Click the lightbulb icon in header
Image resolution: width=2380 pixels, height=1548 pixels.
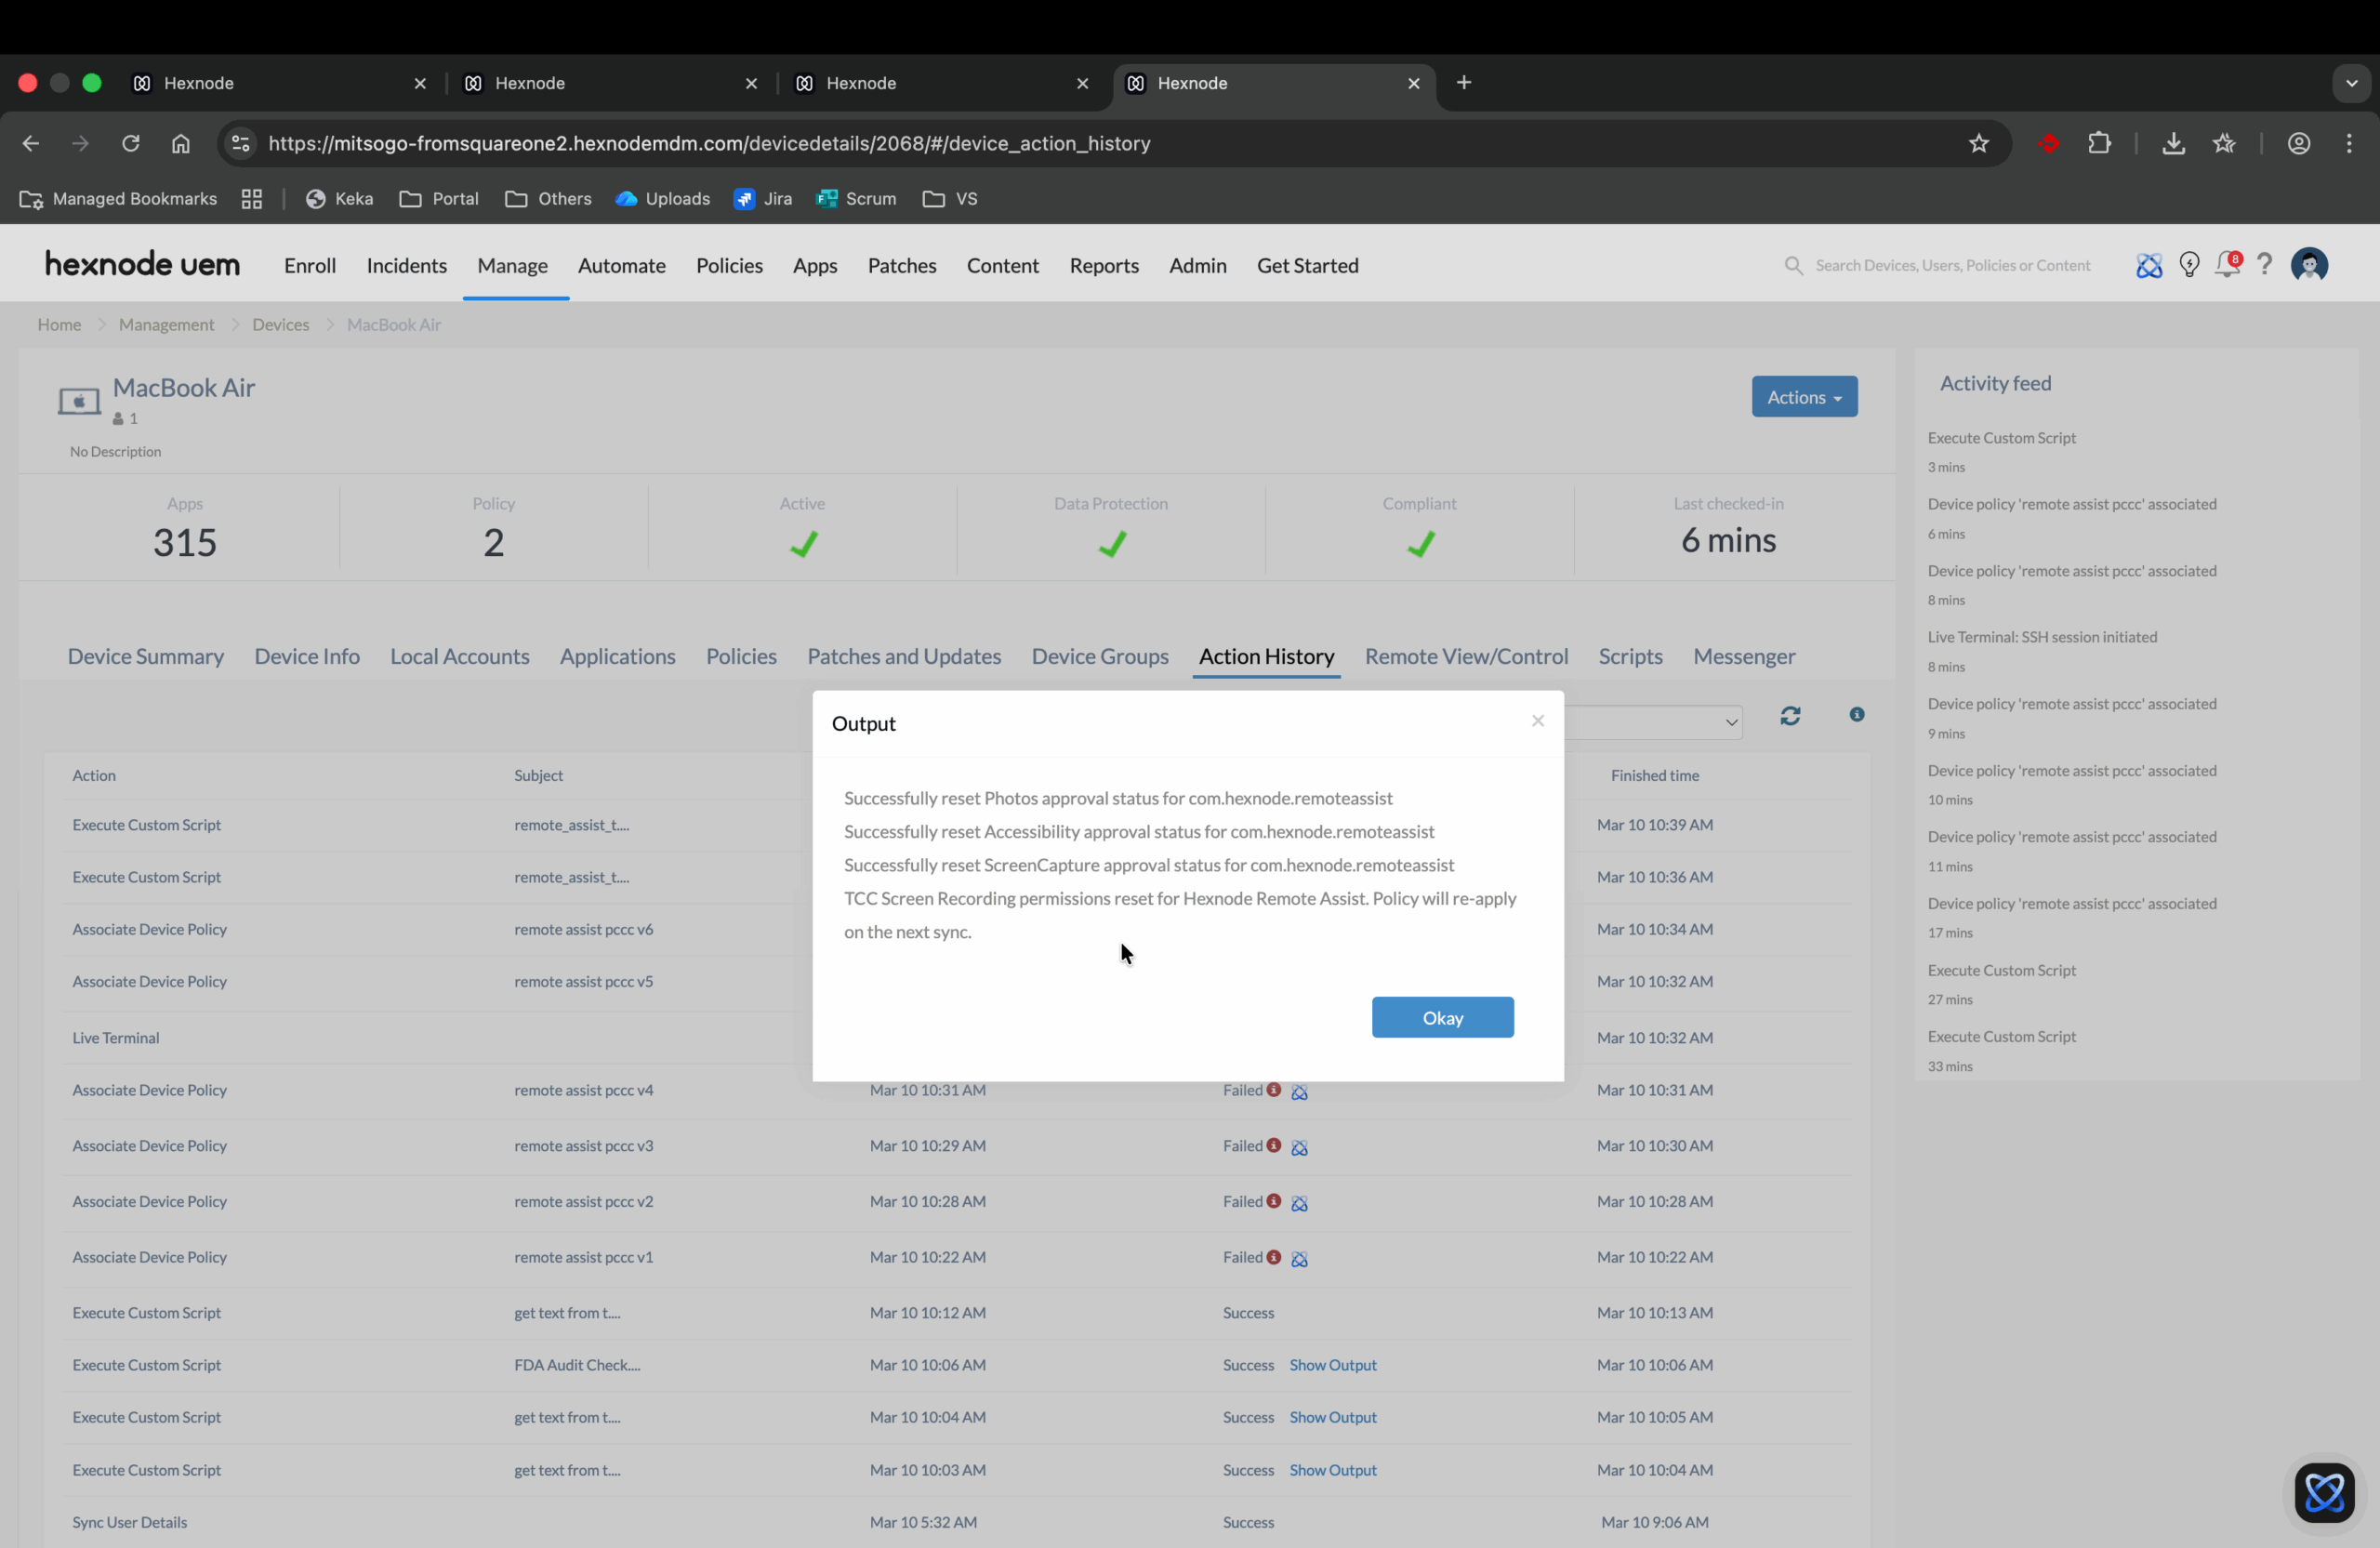pyautogui.click(x=2189, y=265)
